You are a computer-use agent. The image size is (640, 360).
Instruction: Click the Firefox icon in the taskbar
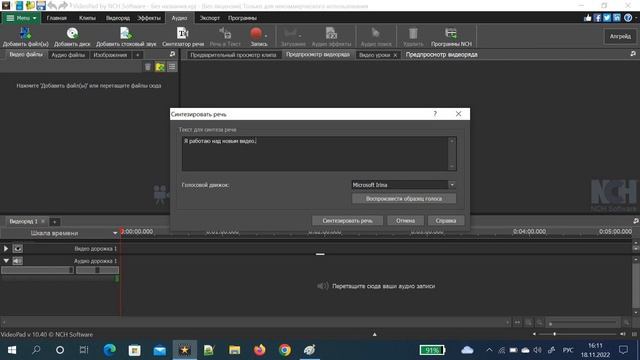click(x=260, y=350)
